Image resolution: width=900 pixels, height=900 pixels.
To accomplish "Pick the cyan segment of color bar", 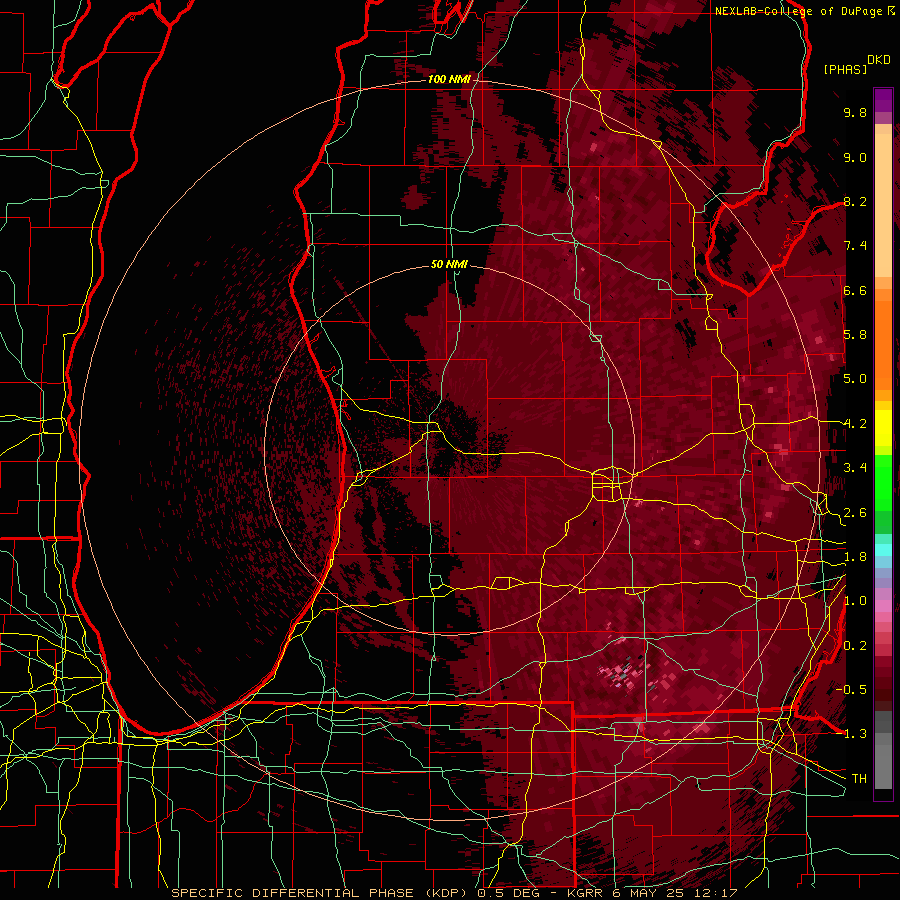I will tap(883, 550).
